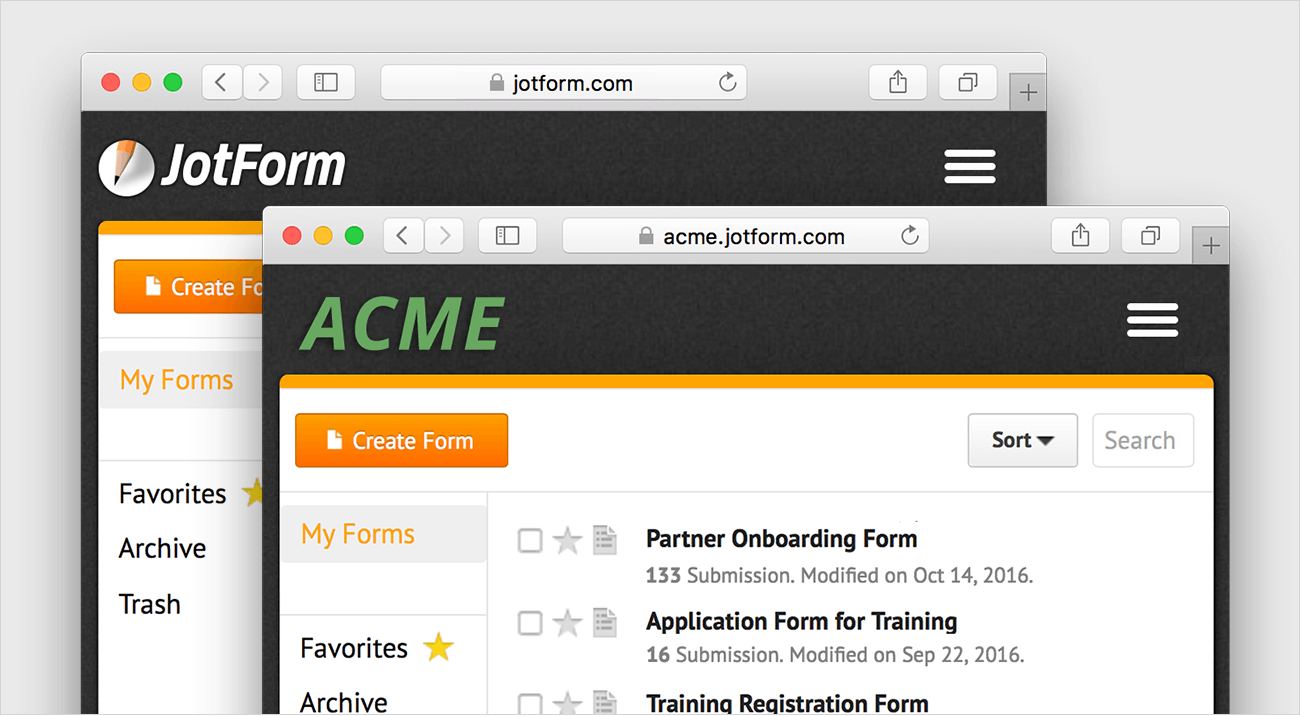Open the ACME hamburger menu
Image resolution: width=1300 pixels, height=716 pixels.
click(1152, 320)
